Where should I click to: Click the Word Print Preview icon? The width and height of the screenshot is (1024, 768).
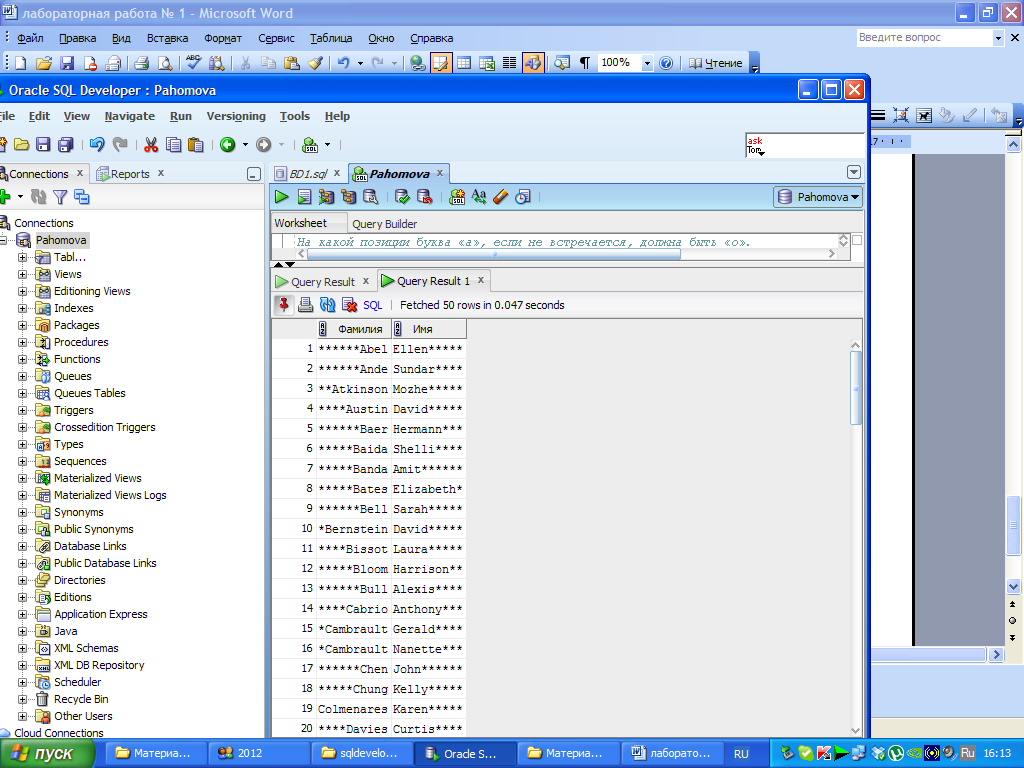[x=165, y=63]
